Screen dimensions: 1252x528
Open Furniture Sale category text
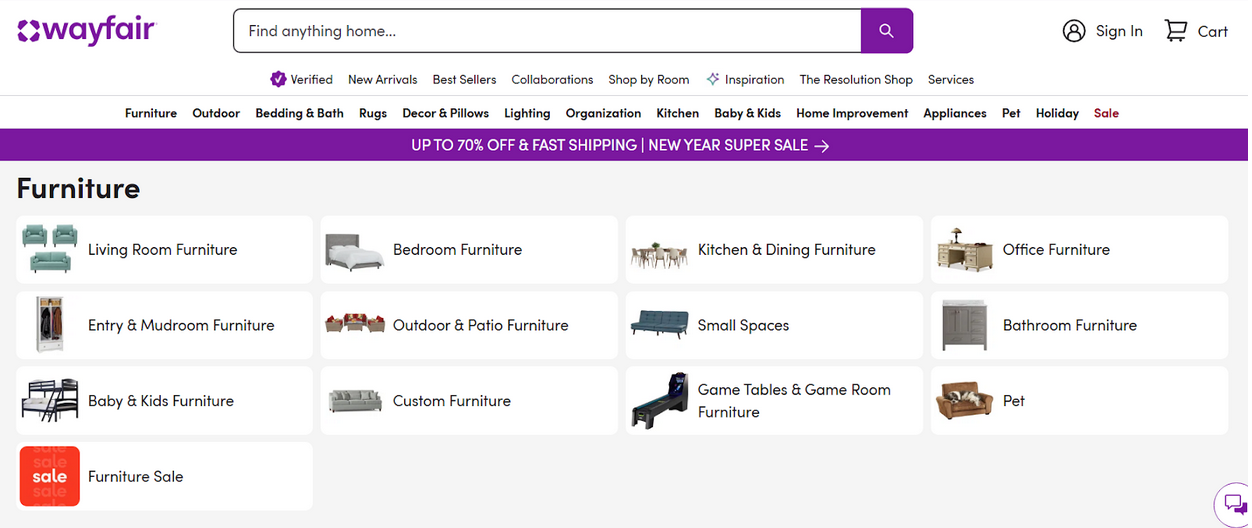click(x=136, y=477)
